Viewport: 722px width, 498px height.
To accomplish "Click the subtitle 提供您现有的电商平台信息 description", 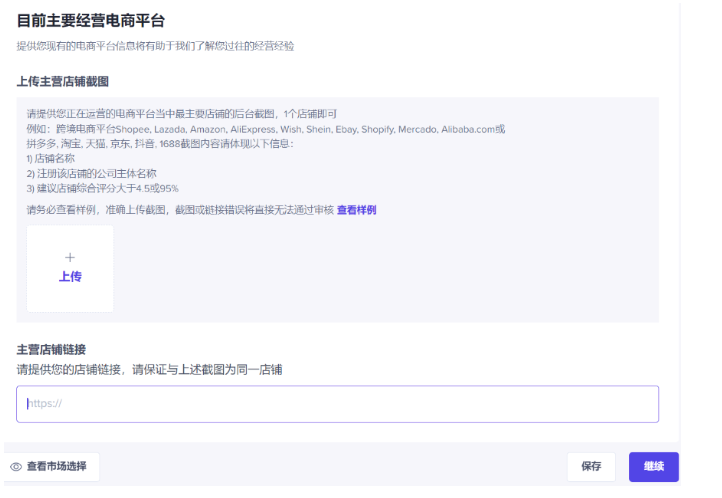I will pyautogui.click(x=155, y=46).
